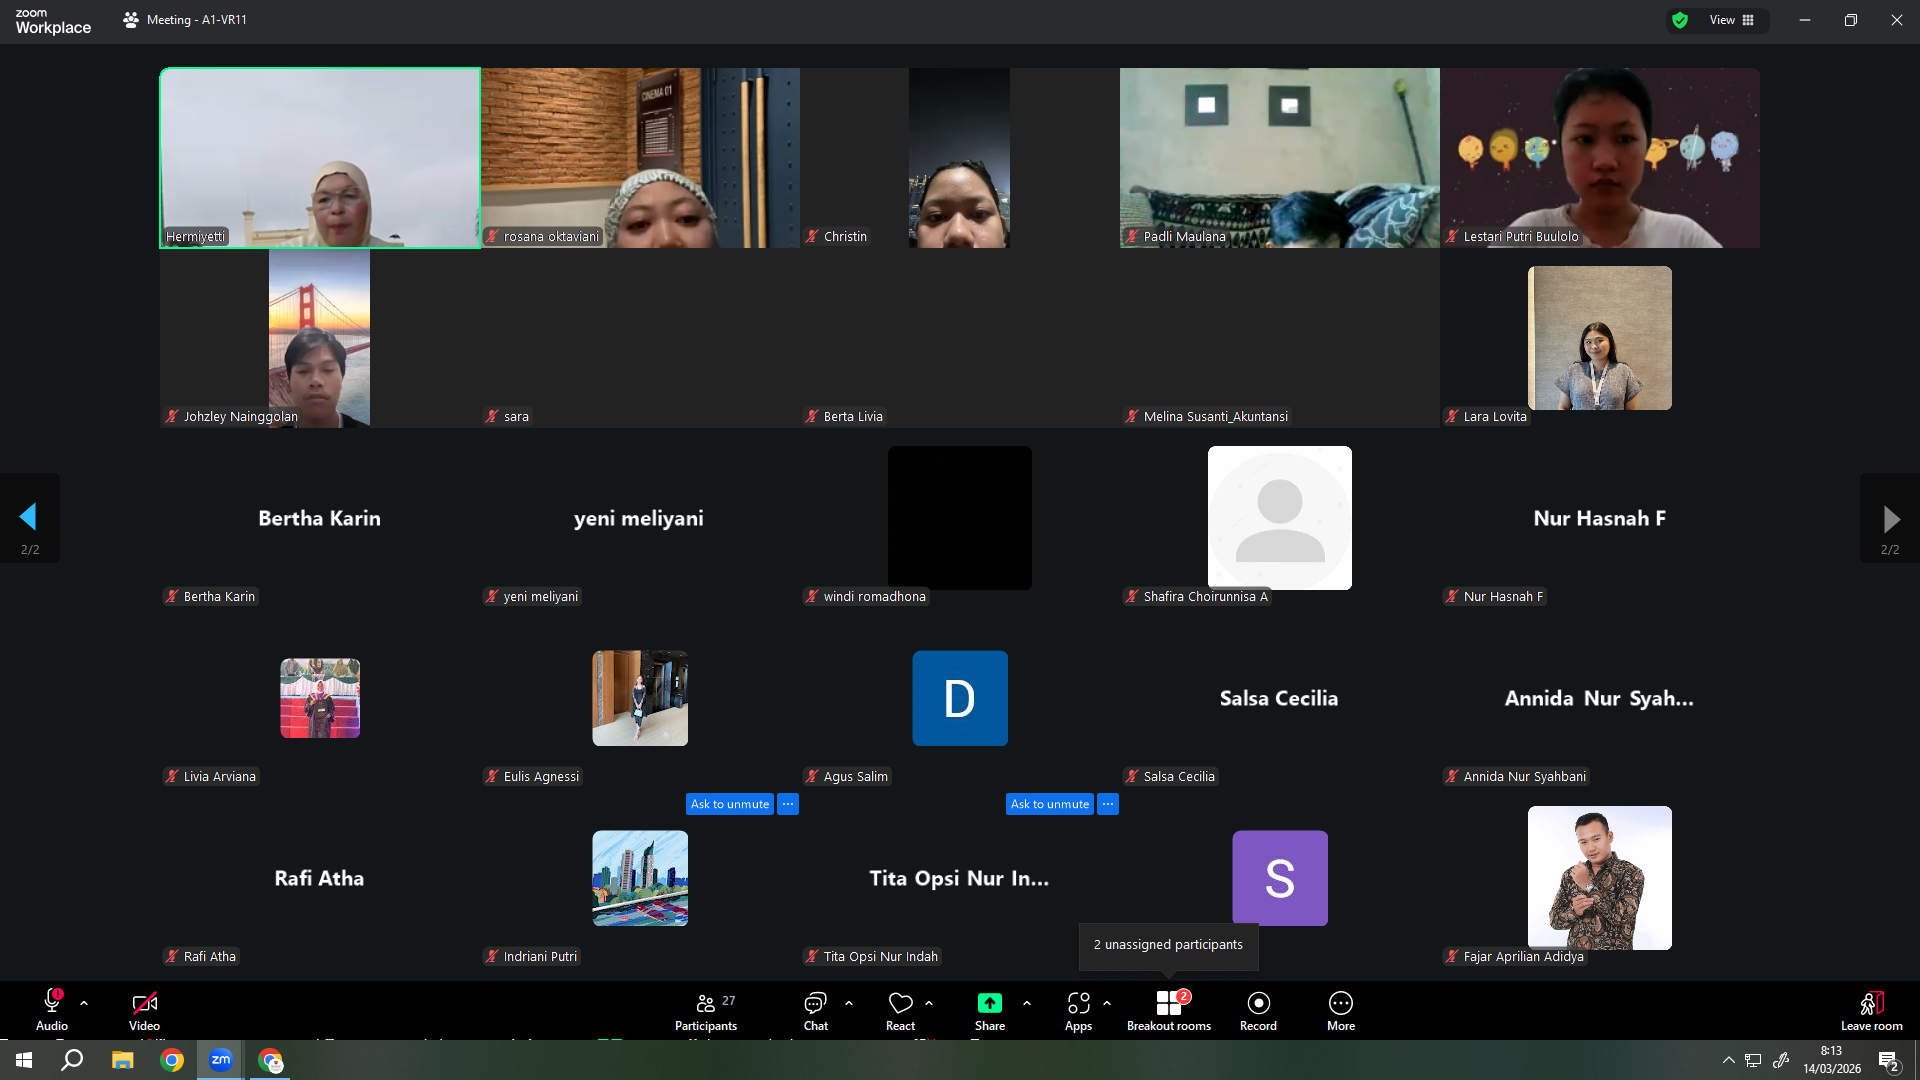Open the three-dot menu above Tita Opsi Nur Indah's tile
The width and height of the screenshot is (1920, 1080).
[1108, 804]
